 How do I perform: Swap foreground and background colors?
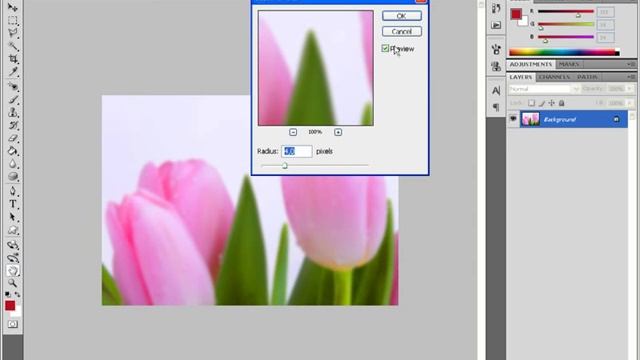[18, 294]
